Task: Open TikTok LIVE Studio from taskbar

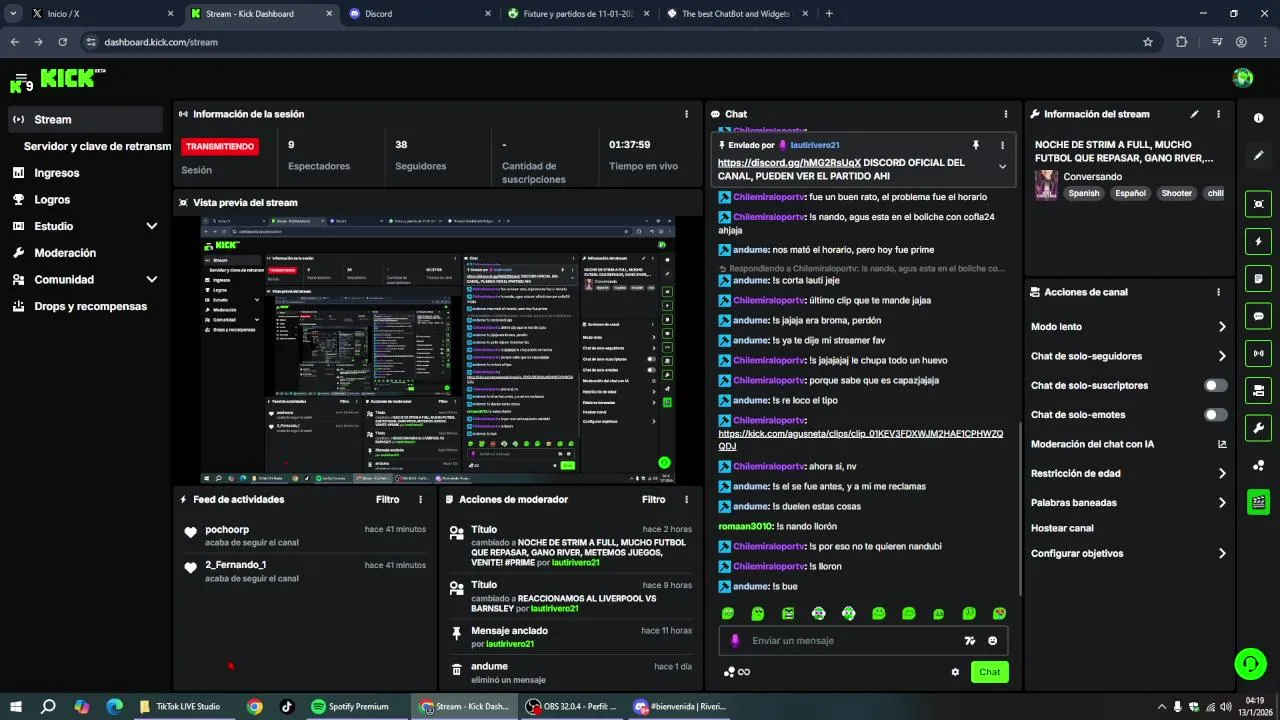Action: tap(180, 706)
